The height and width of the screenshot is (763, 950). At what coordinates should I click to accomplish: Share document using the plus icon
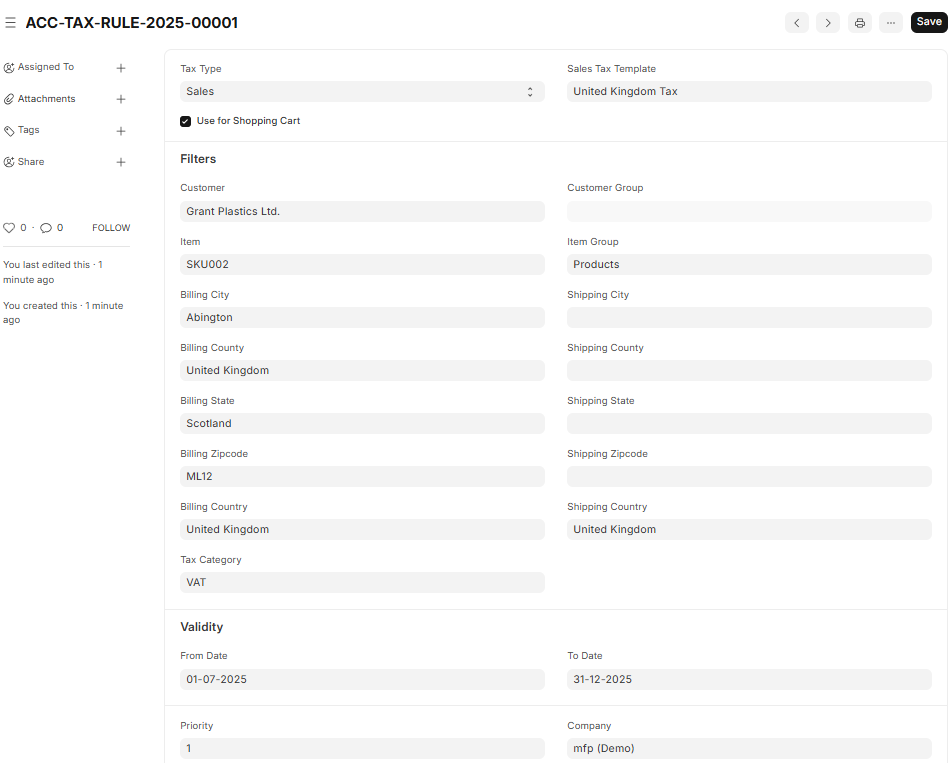(x=121, y=162)
